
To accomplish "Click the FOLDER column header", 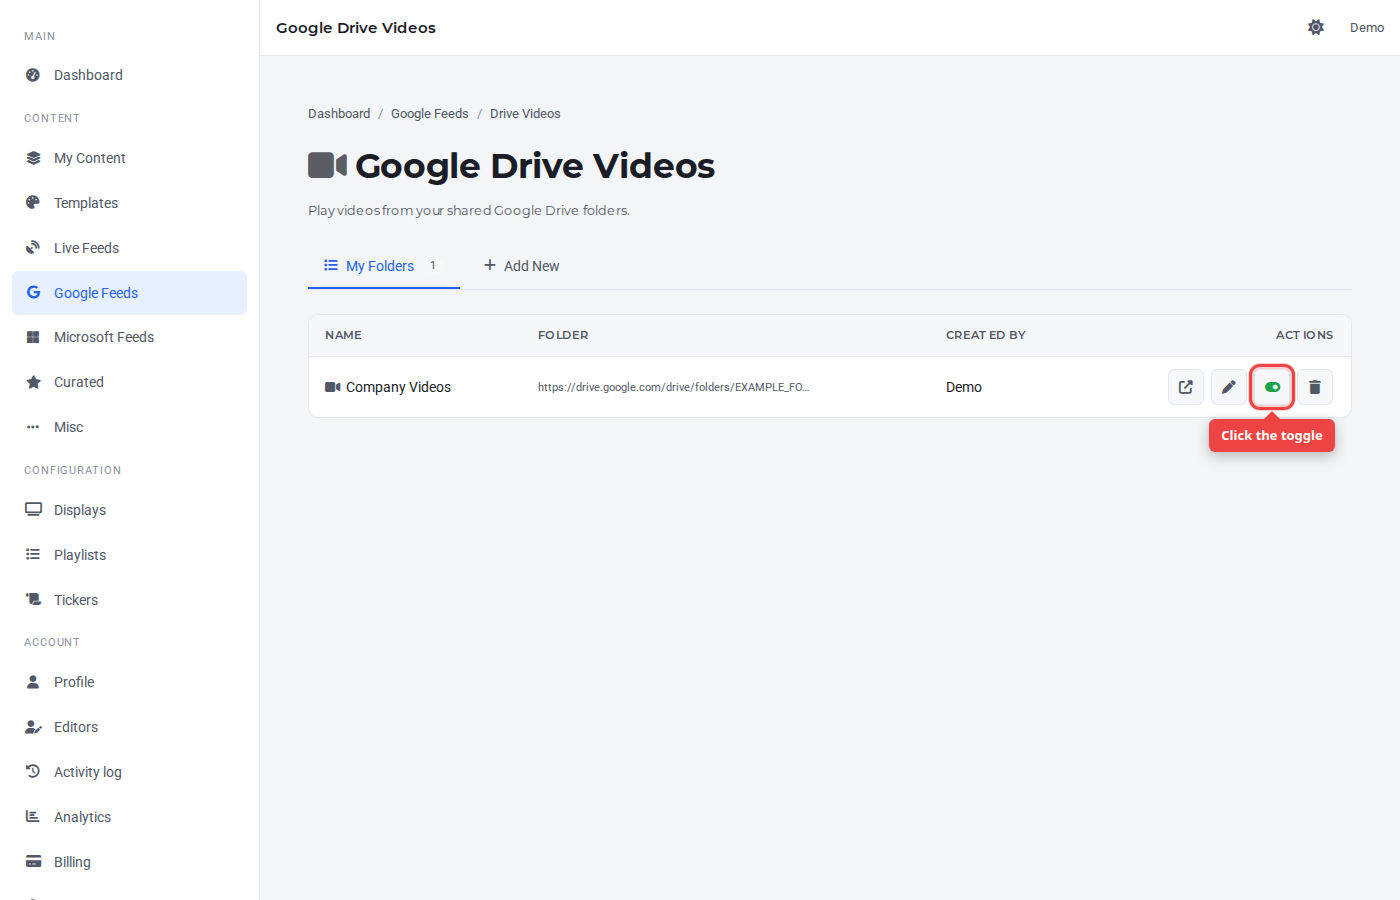I will pyautogui.click(x=563, y=335).
